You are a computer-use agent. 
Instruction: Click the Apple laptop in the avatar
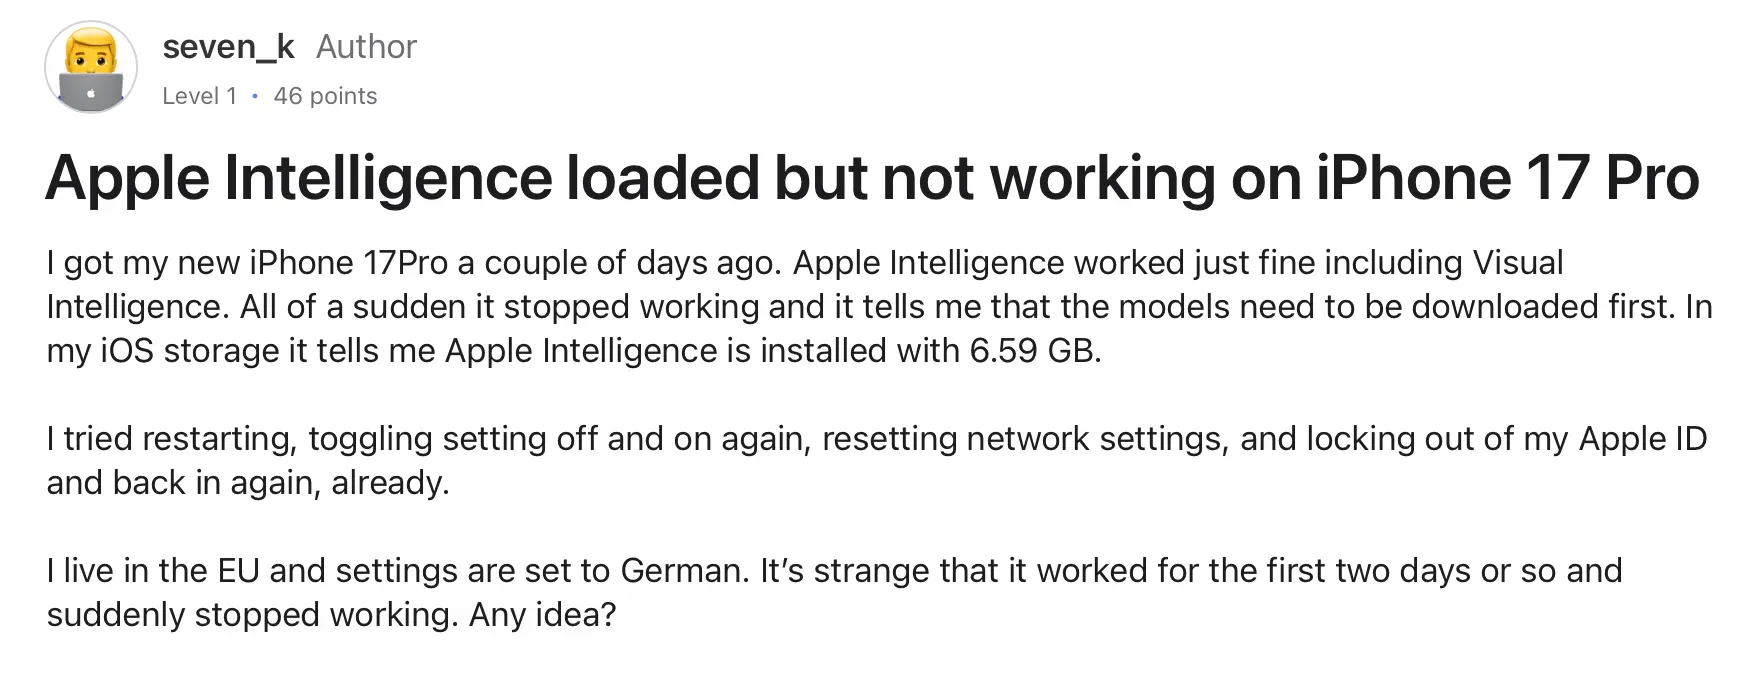pos(91,90)
